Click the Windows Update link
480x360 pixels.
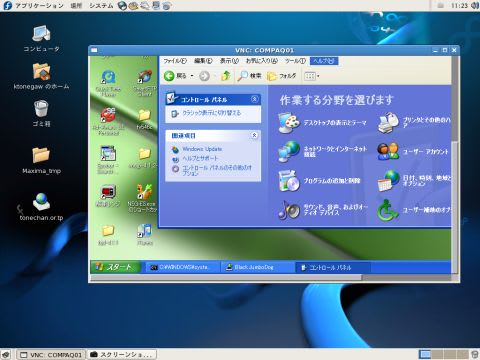tap(202, 149)
